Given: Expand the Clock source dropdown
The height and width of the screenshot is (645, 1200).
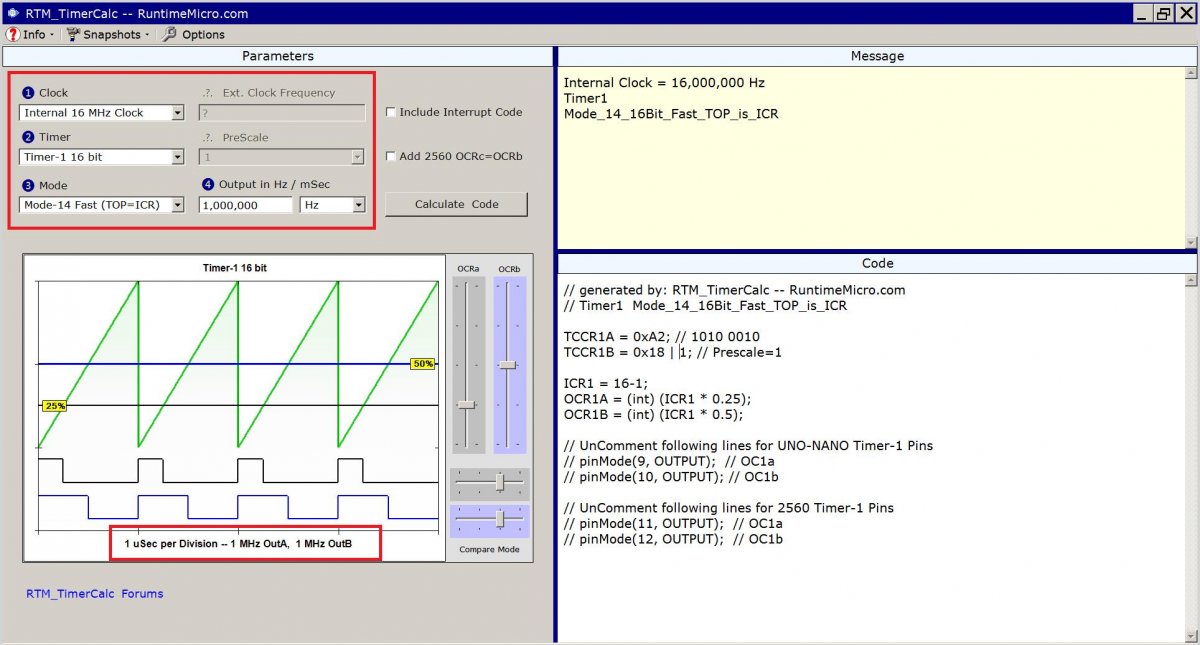Looking at the screenshot, I should click(x=177, y=113).
